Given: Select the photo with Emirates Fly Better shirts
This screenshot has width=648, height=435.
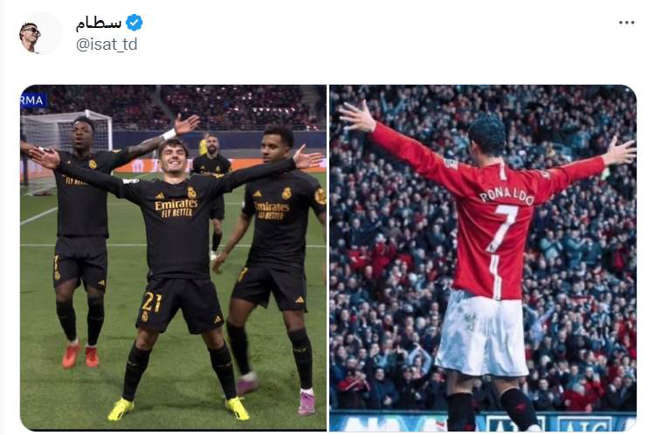Looking at the screenshot, I should click(x=173, y=258).
